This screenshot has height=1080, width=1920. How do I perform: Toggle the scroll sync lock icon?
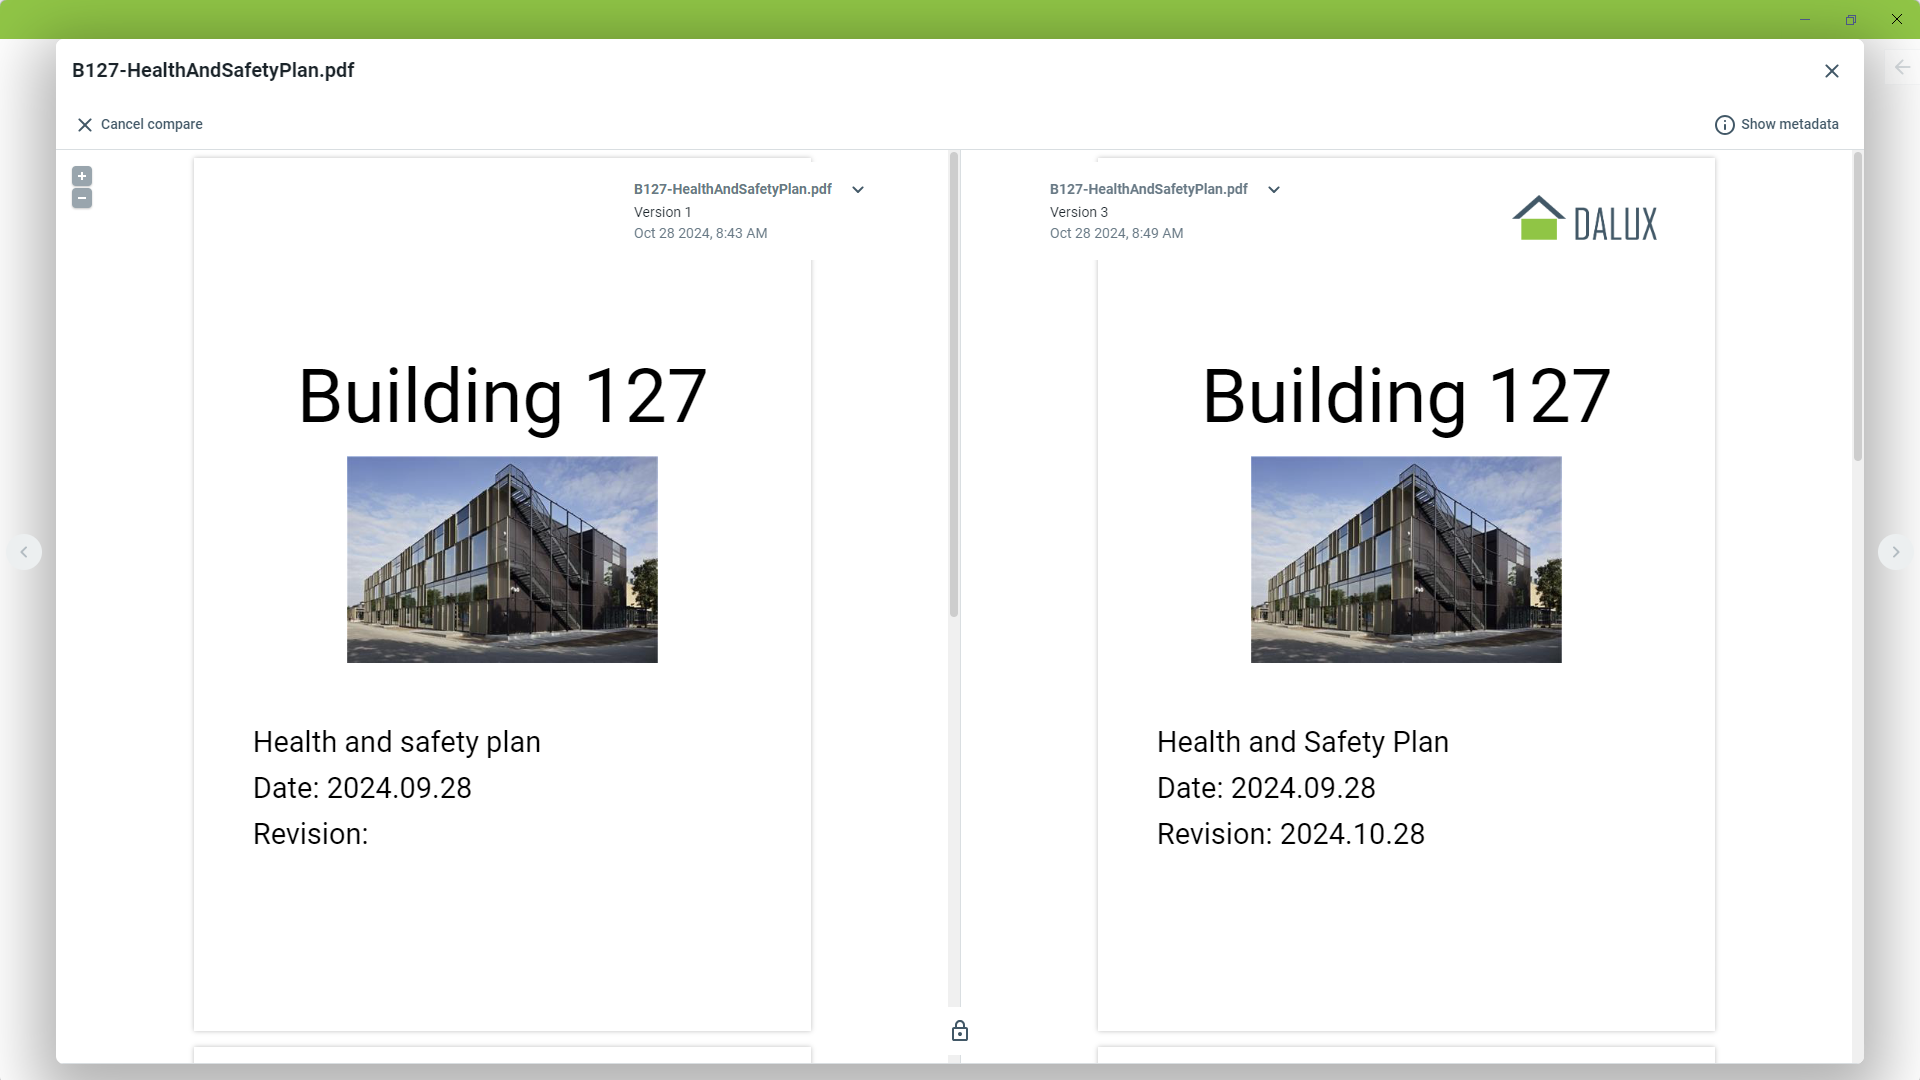coord(960,1031)
